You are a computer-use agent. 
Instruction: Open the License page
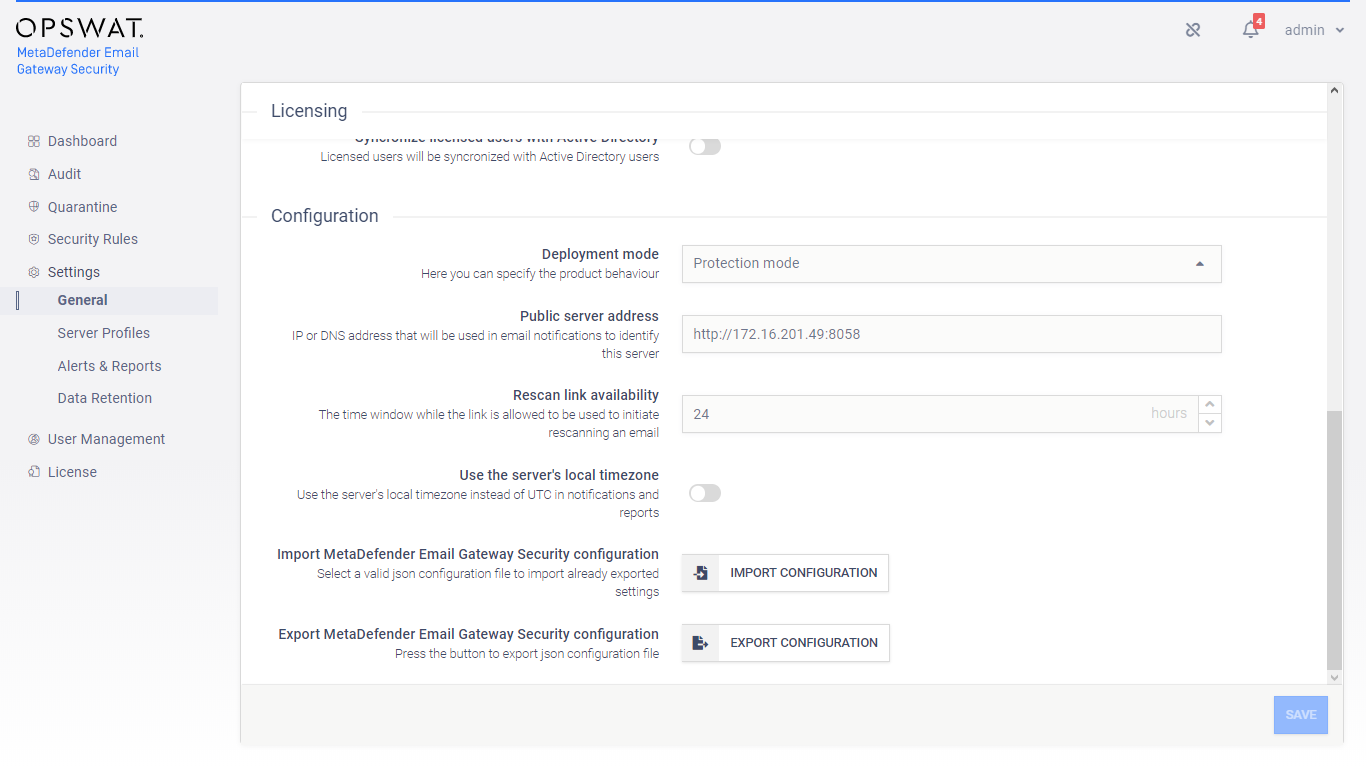[x=72, y=472]
